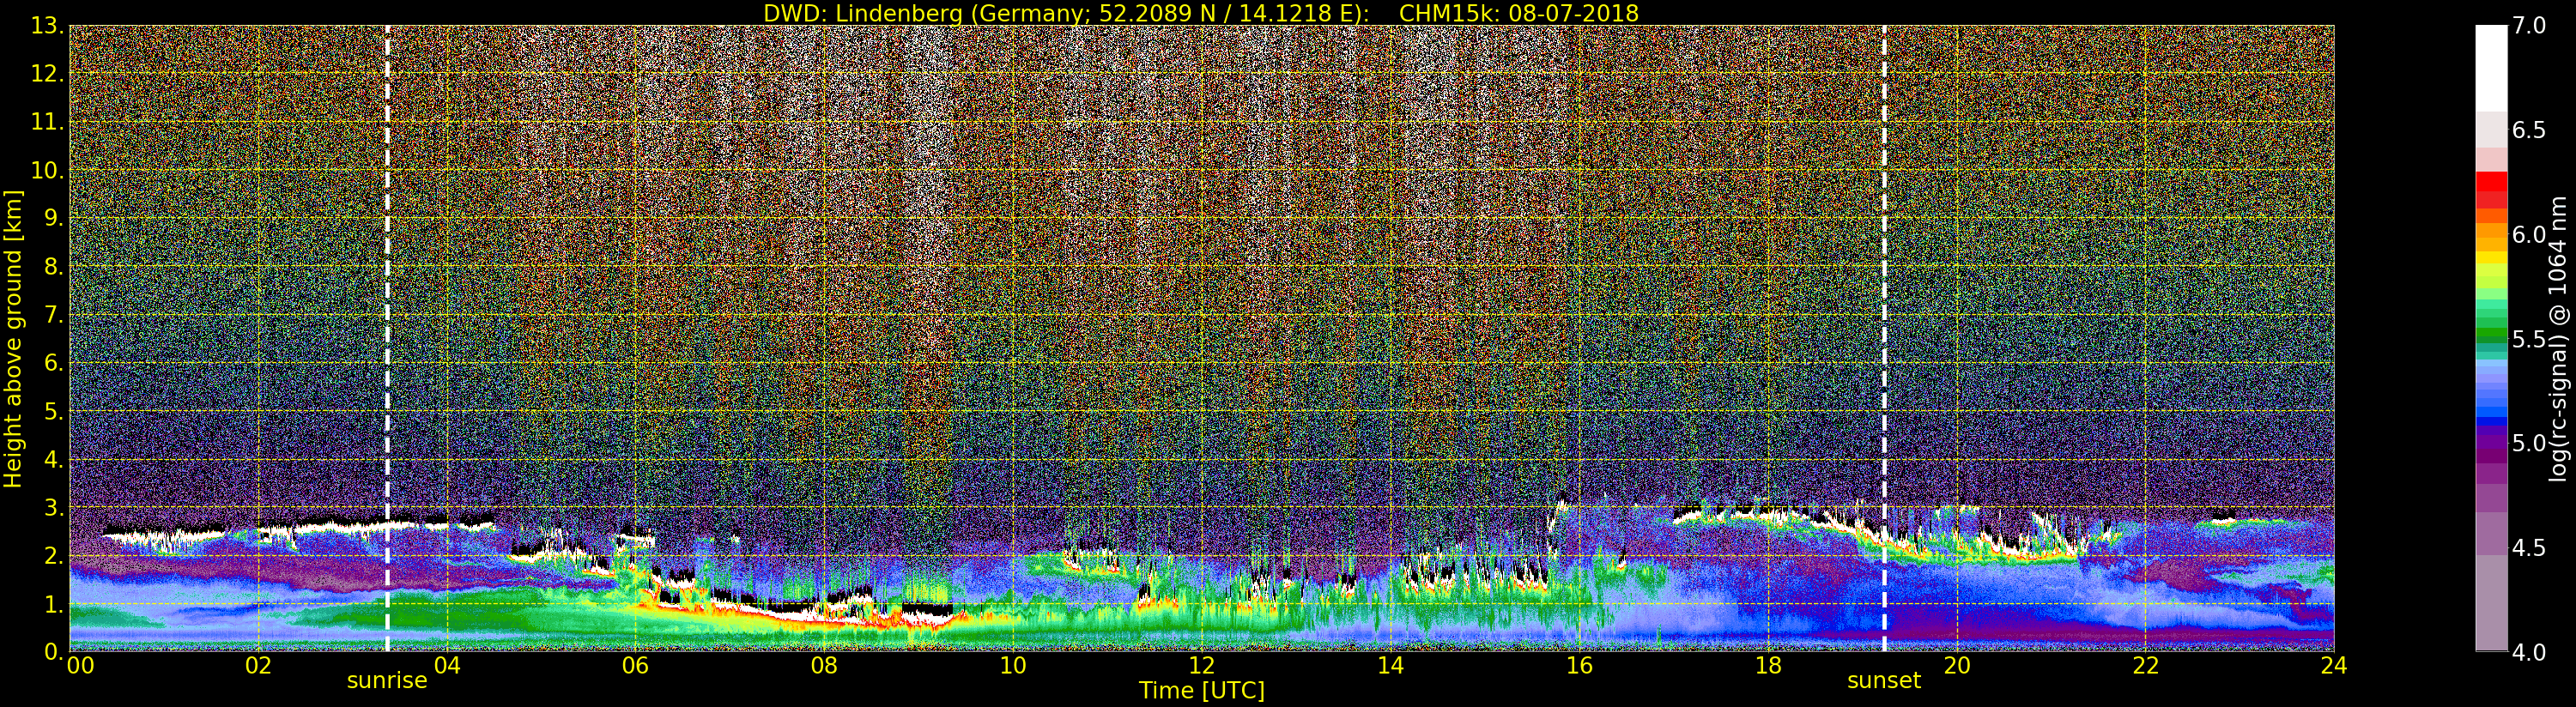This screenshot has width=2576, height=707.
Task: Click the height axis tick '0.'
Action: point(54,651)
